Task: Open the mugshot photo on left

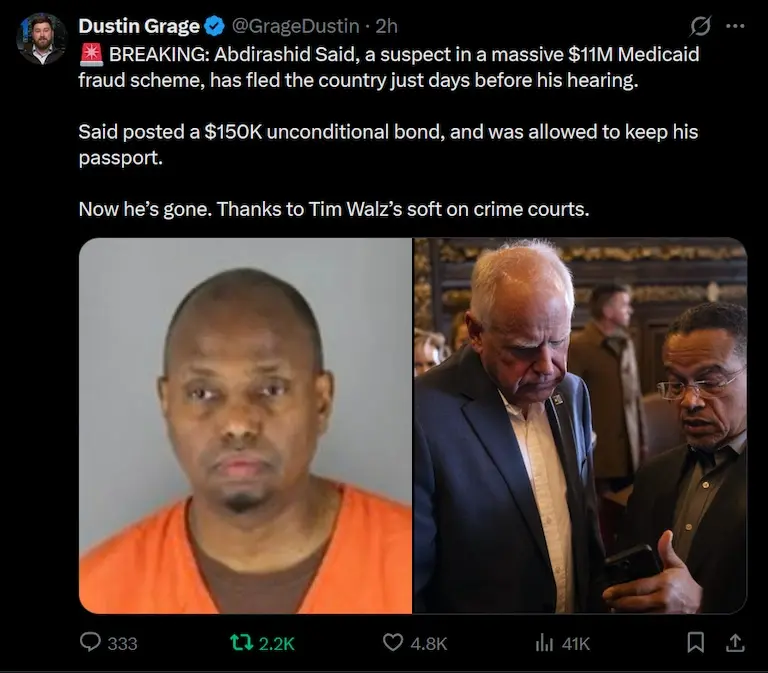Action: coord(245,426)
